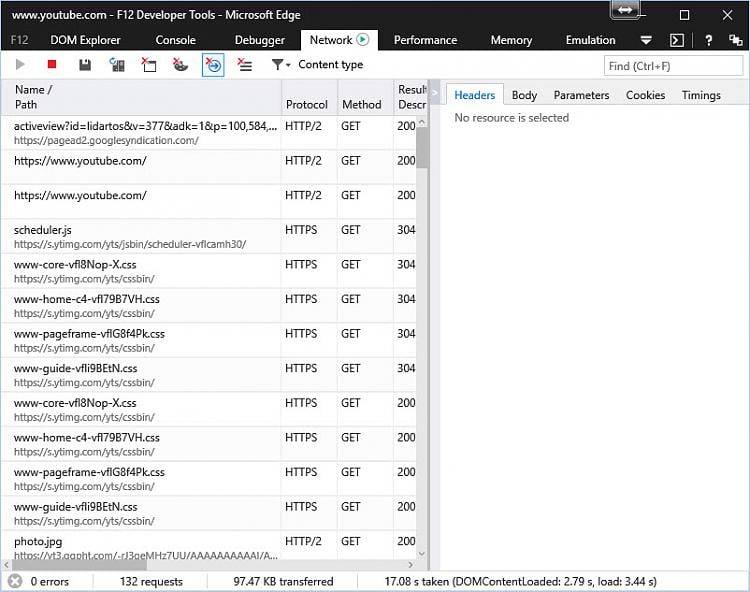Click the vertical scrollbar thumb of request list
The width and height of the screenshot is (750, 592).
click(x=421, y=148)
